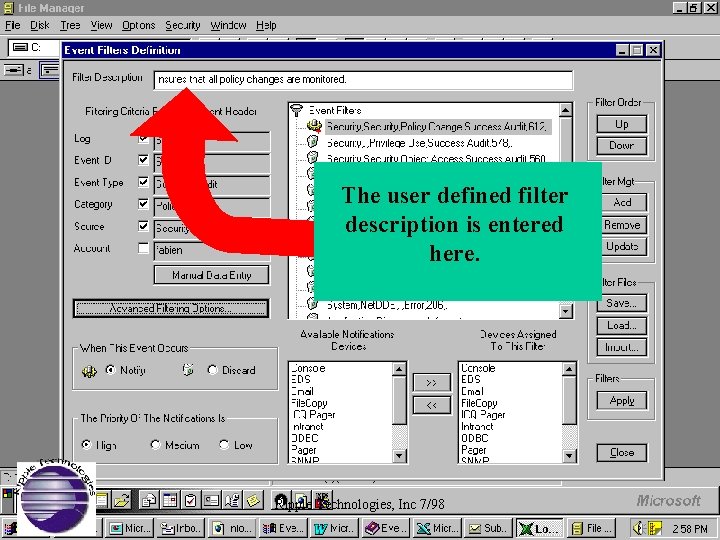Select the Discard radio button
The height and width of the screenshot is (540, 720).
tap(212, 370)
